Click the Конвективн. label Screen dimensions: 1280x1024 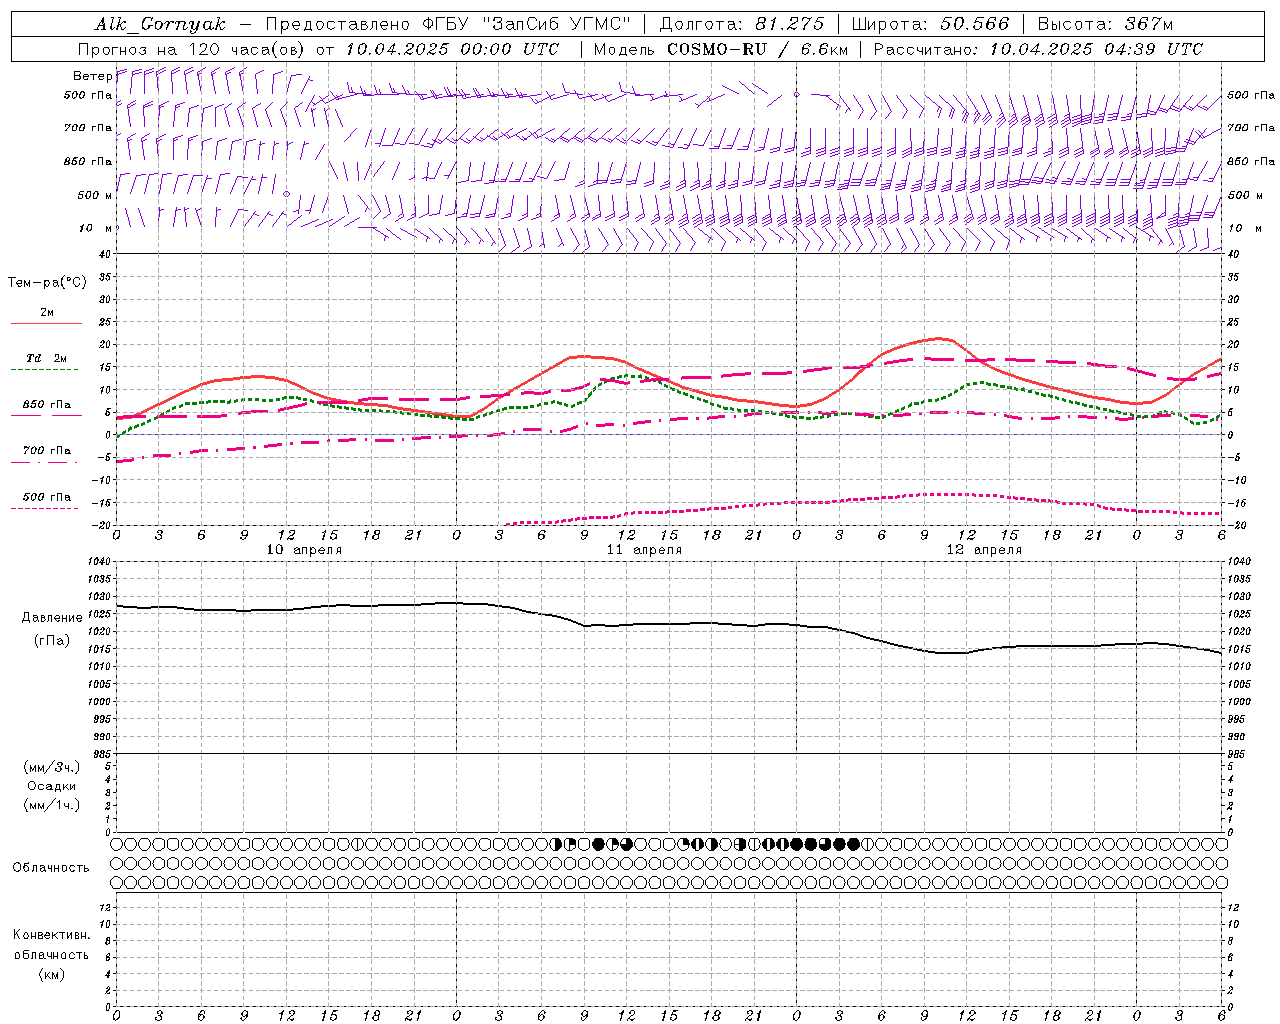(x=51, y=935)
